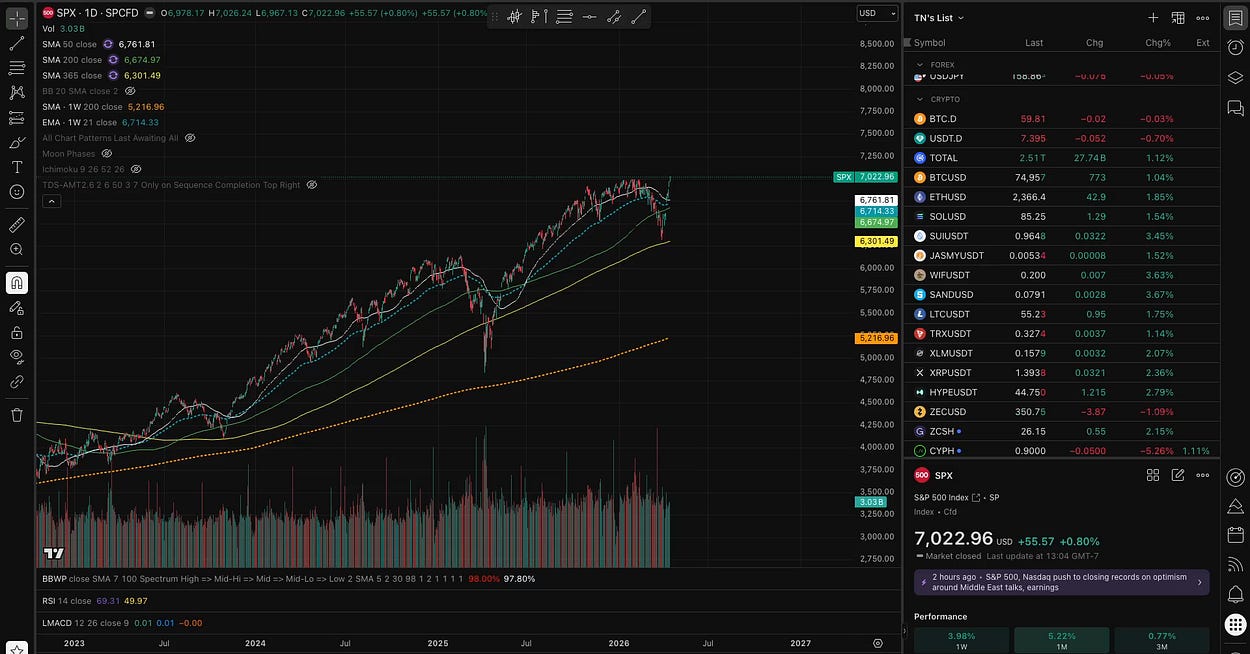Viewport: 1250px width, 654px height.
Task: Select the brush drawing tool
Action: [17, 143]
